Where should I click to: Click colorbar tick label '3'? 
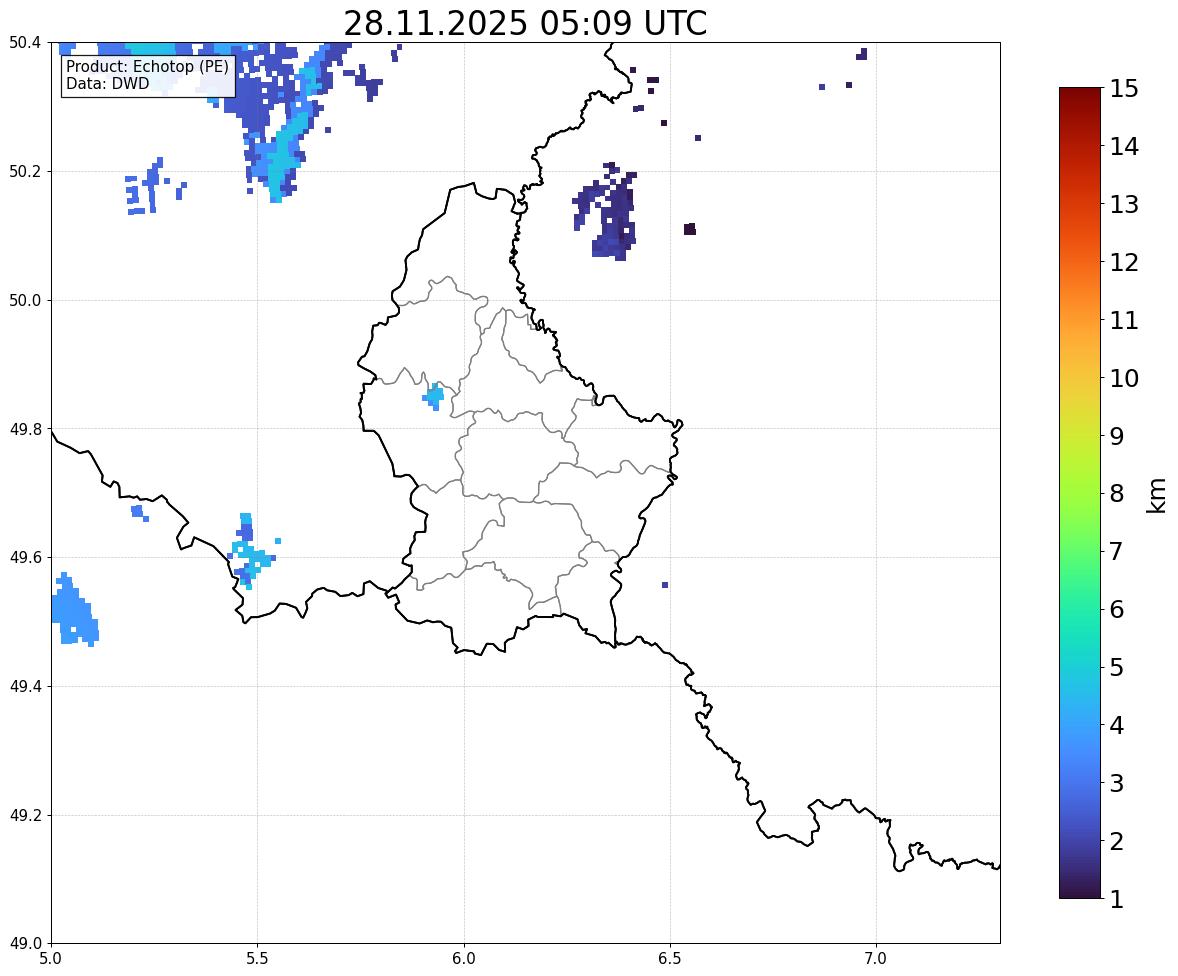1116,783
